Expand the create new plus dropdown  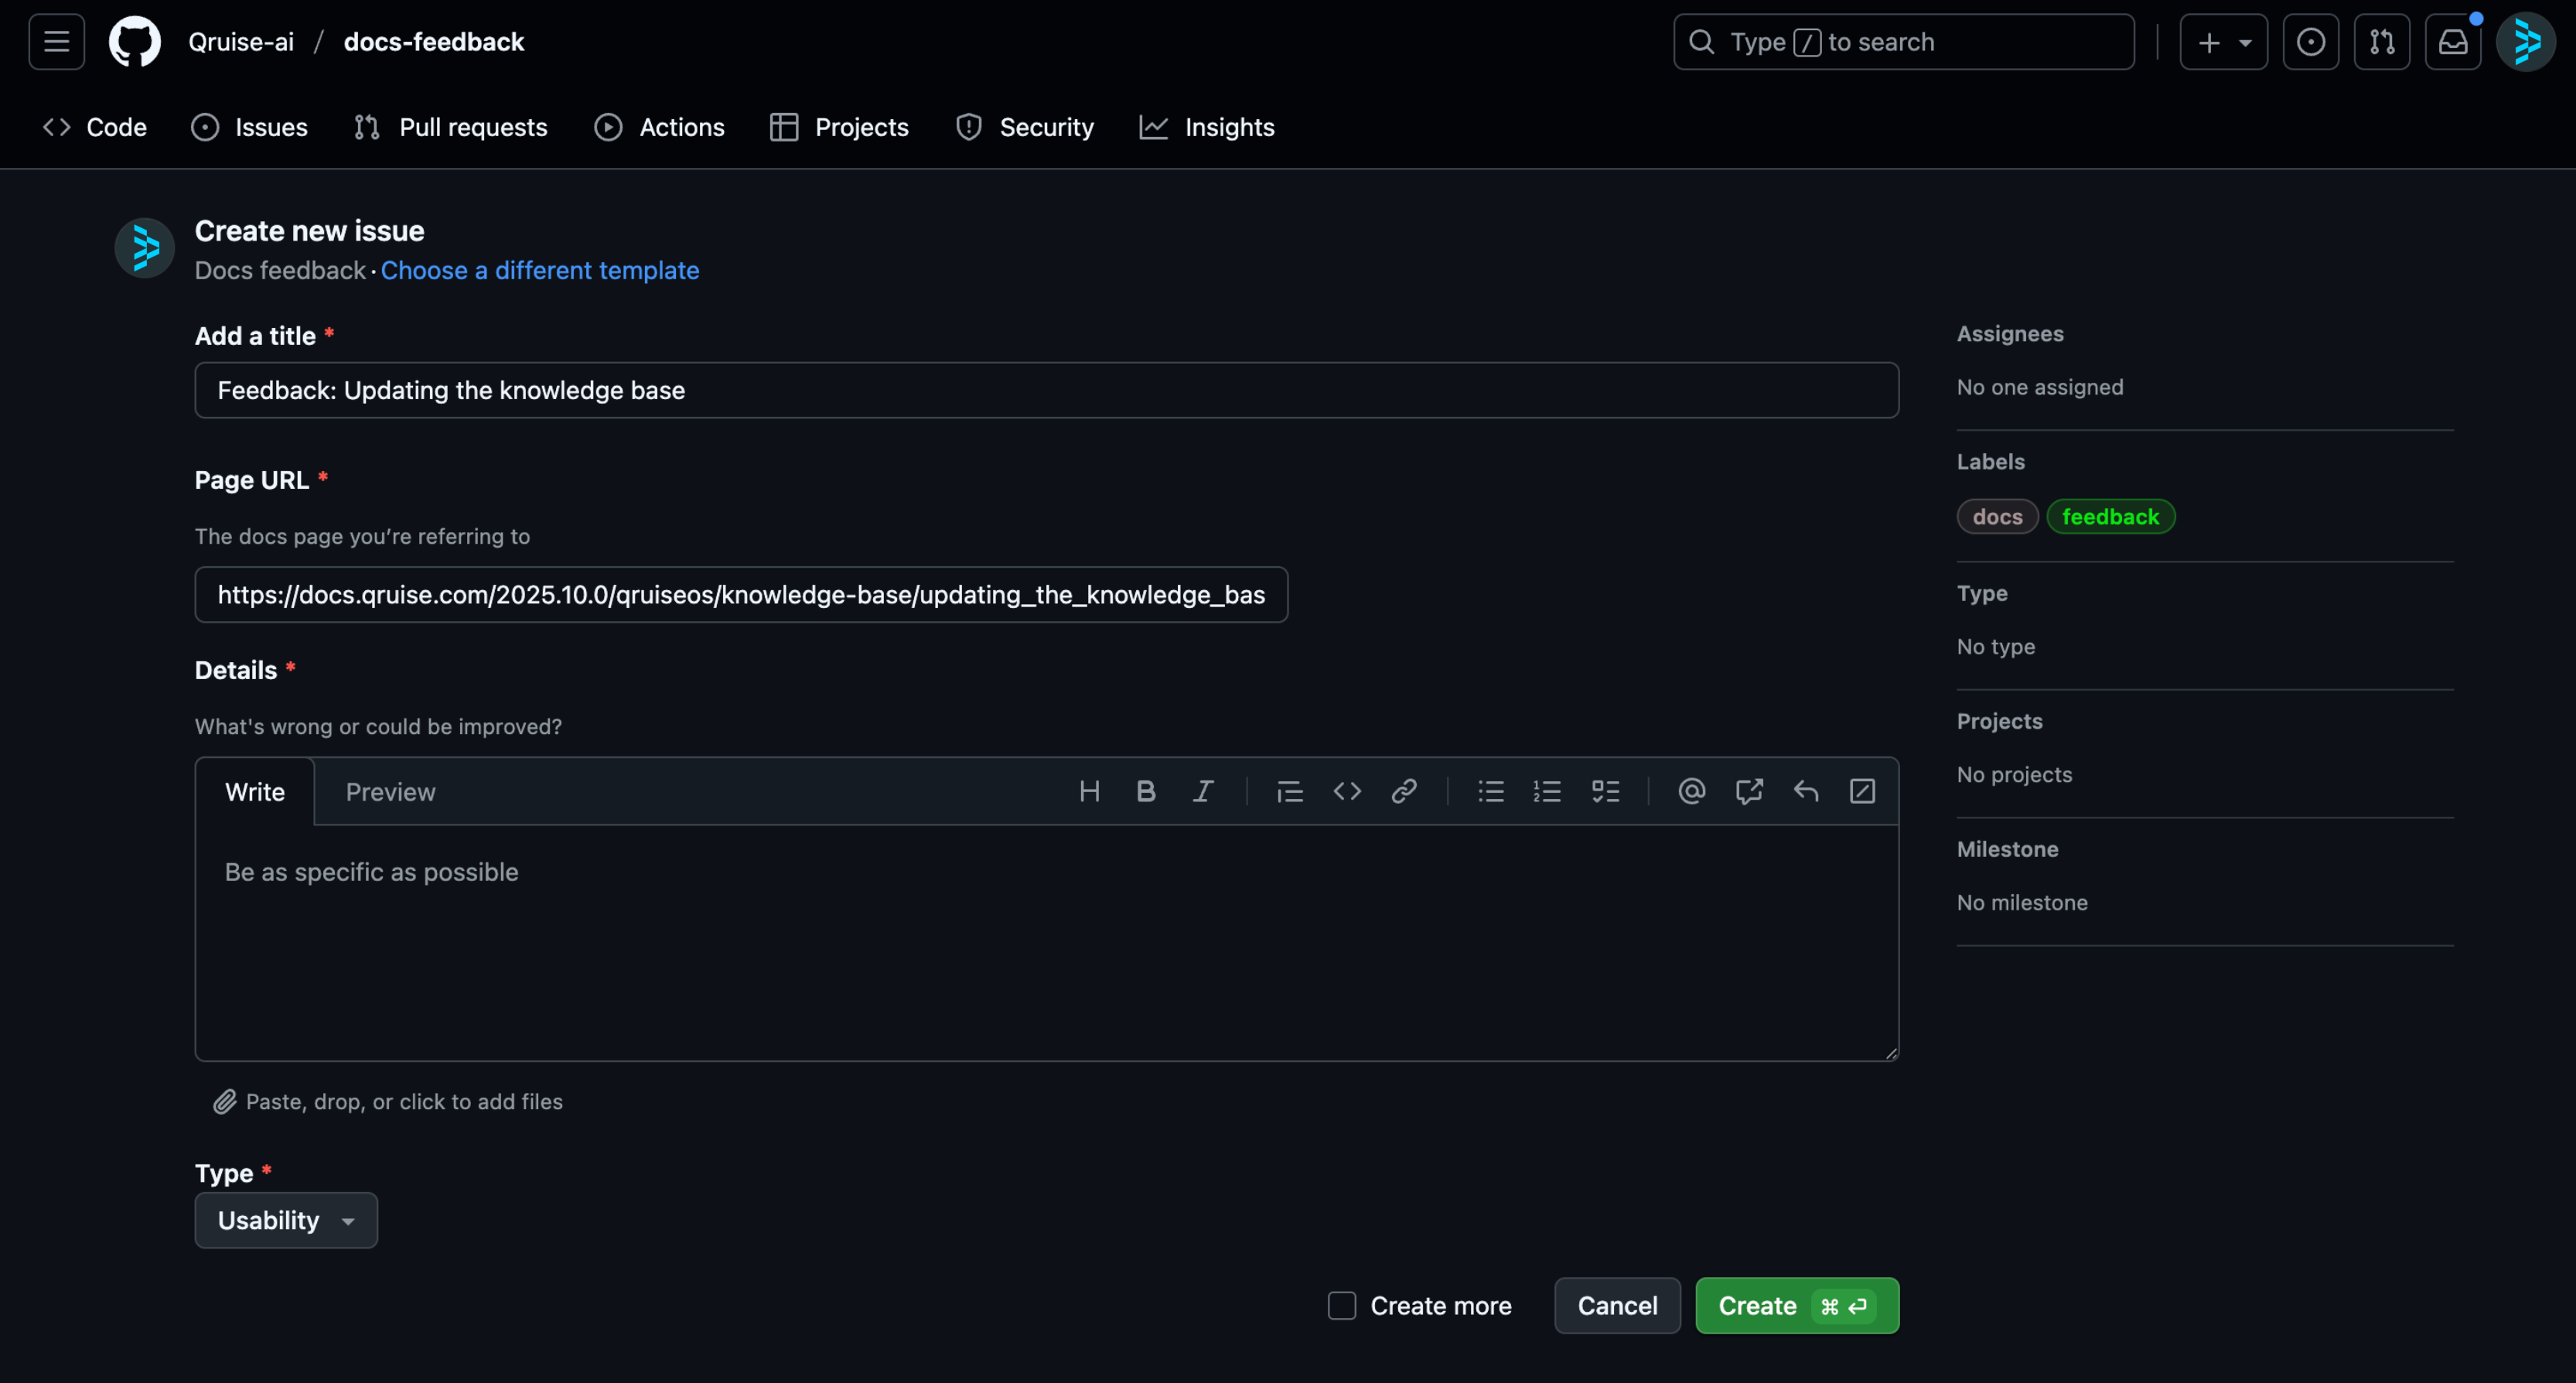2223,42
